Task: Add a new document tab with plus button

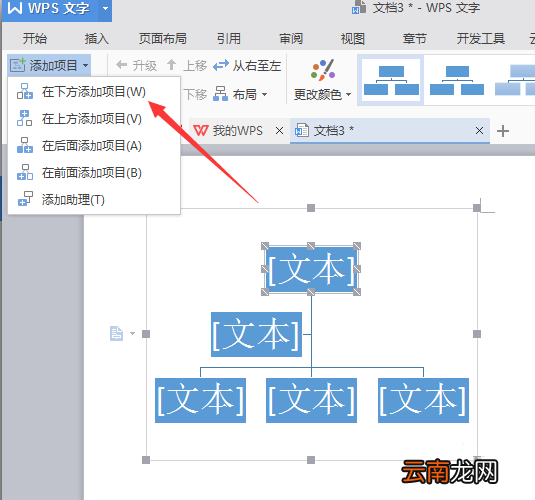Action: 503,131
